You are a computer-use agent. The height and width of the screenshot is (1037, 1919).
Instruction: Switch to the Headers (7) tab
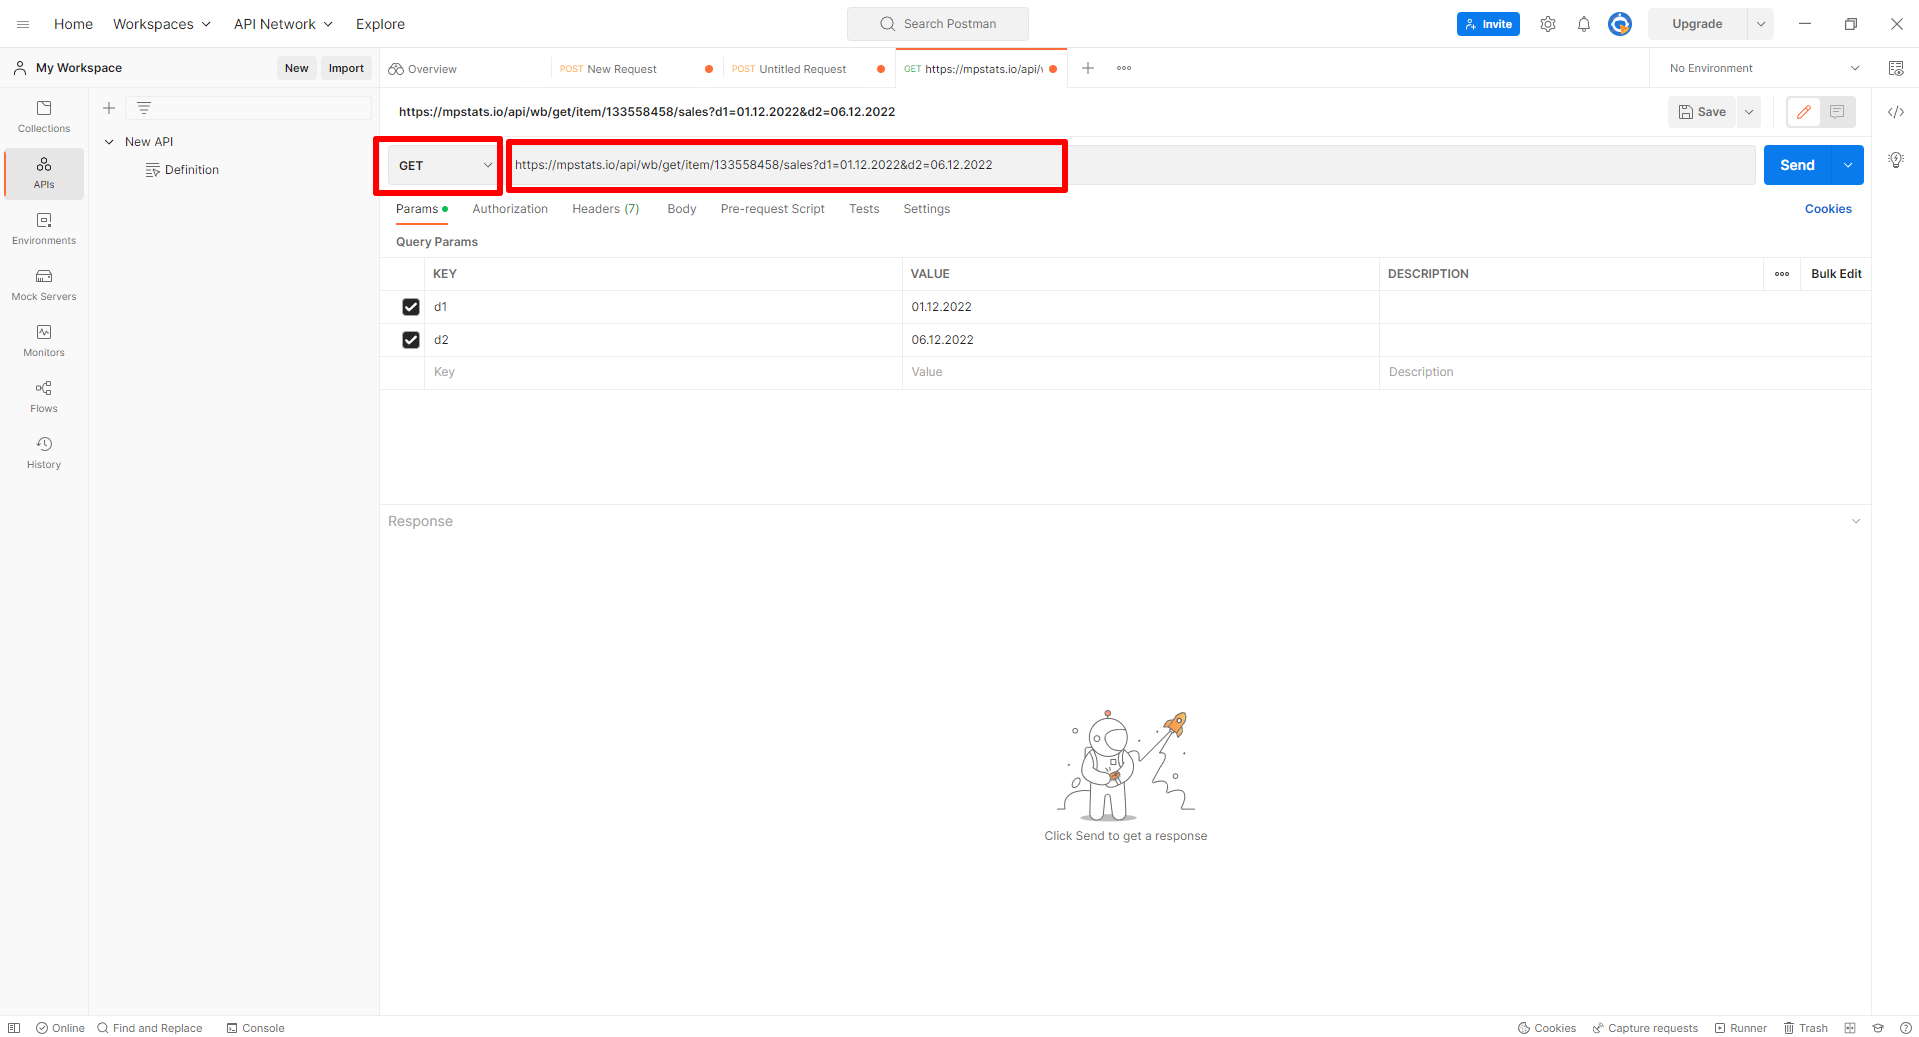pyautogui.click(x=605, y=209)
